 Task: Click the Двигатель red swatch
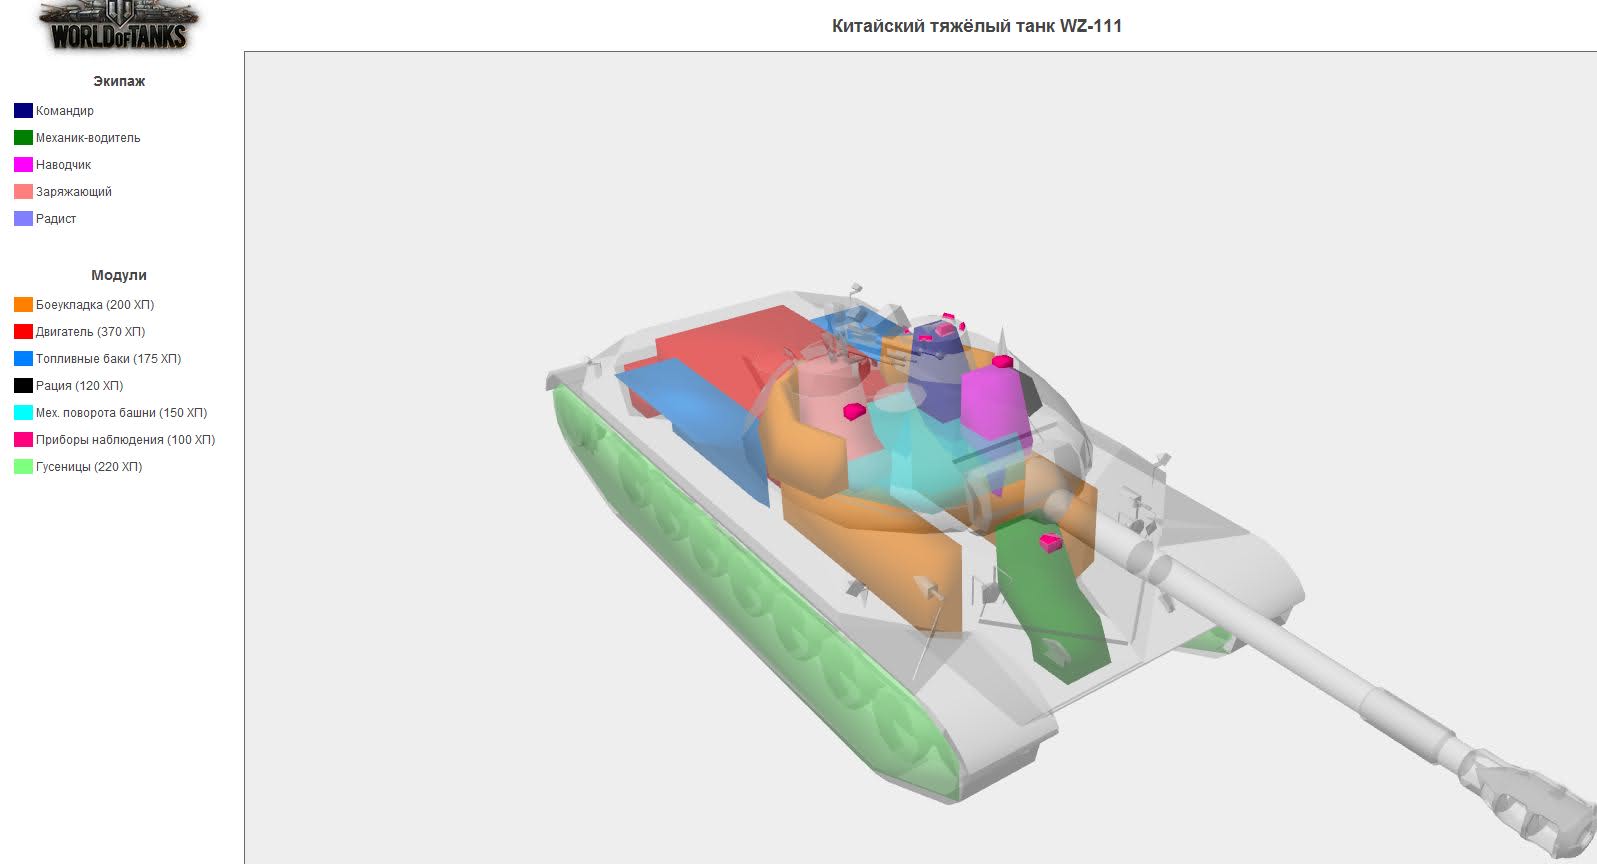[x=23, y=332]
